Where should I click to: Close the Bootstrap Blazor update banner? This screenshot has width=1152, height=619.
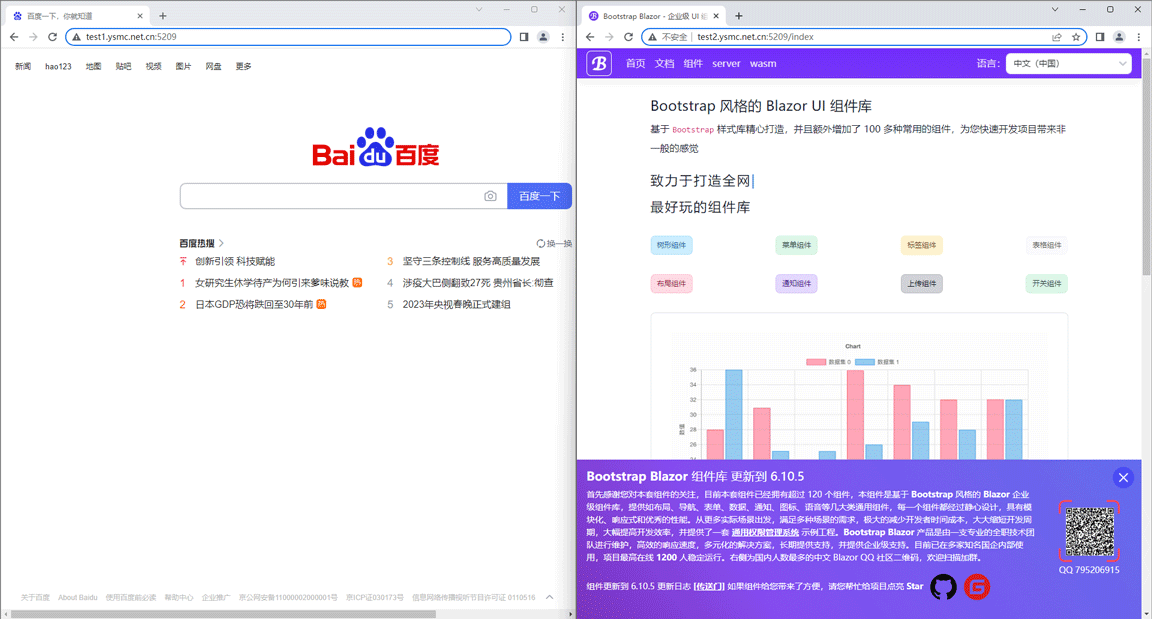(x=1123, y=478)
